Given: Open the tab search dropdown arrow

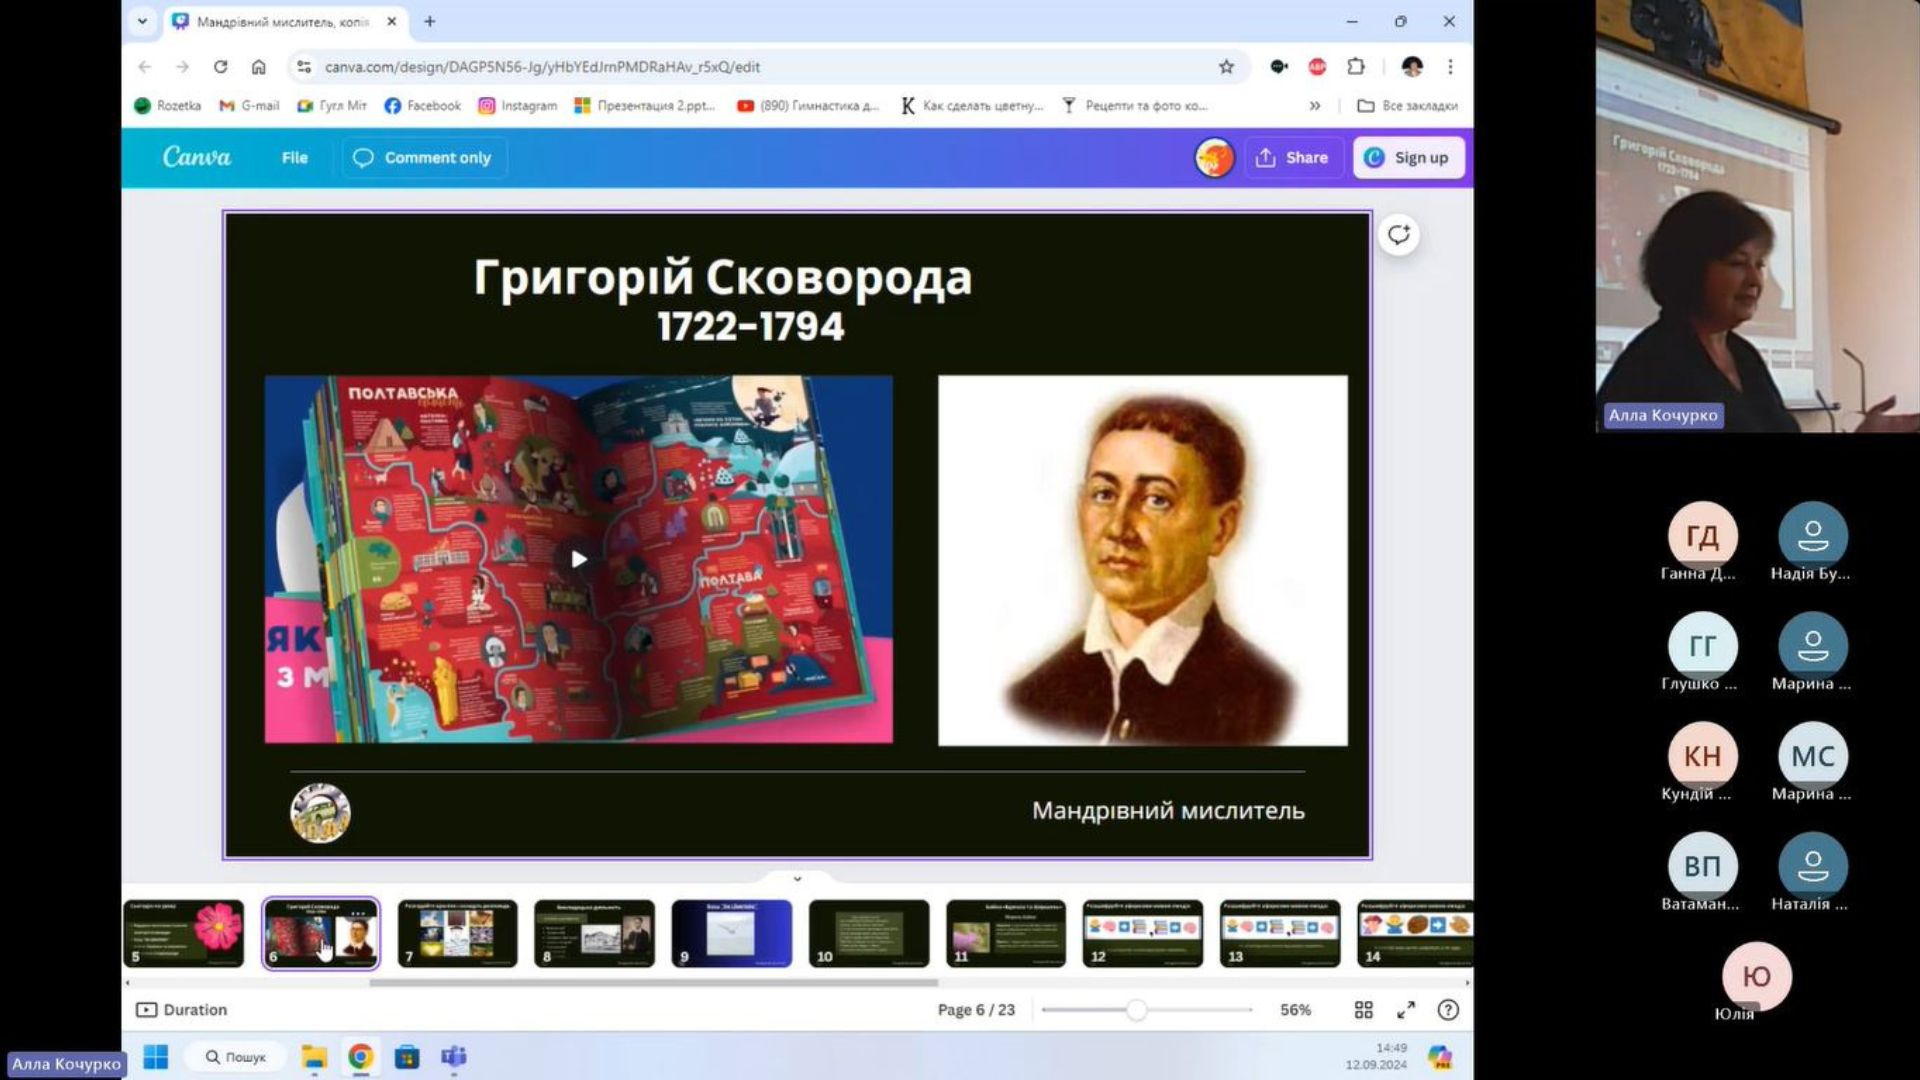Looking at the screenshot, I should pos(142,21).
